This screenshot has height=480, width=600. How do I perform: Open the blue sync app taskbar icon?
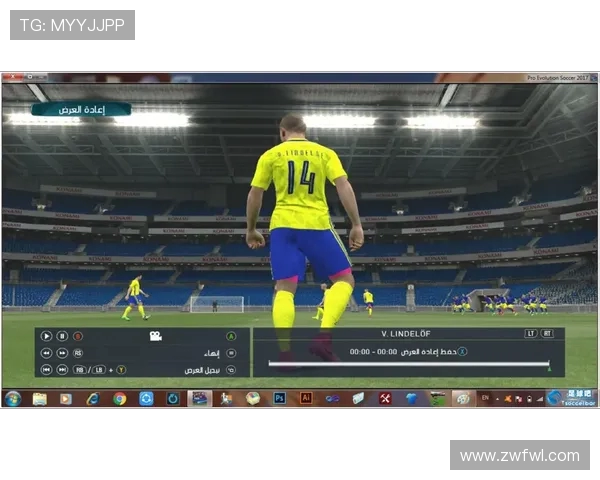coord(146,399)
